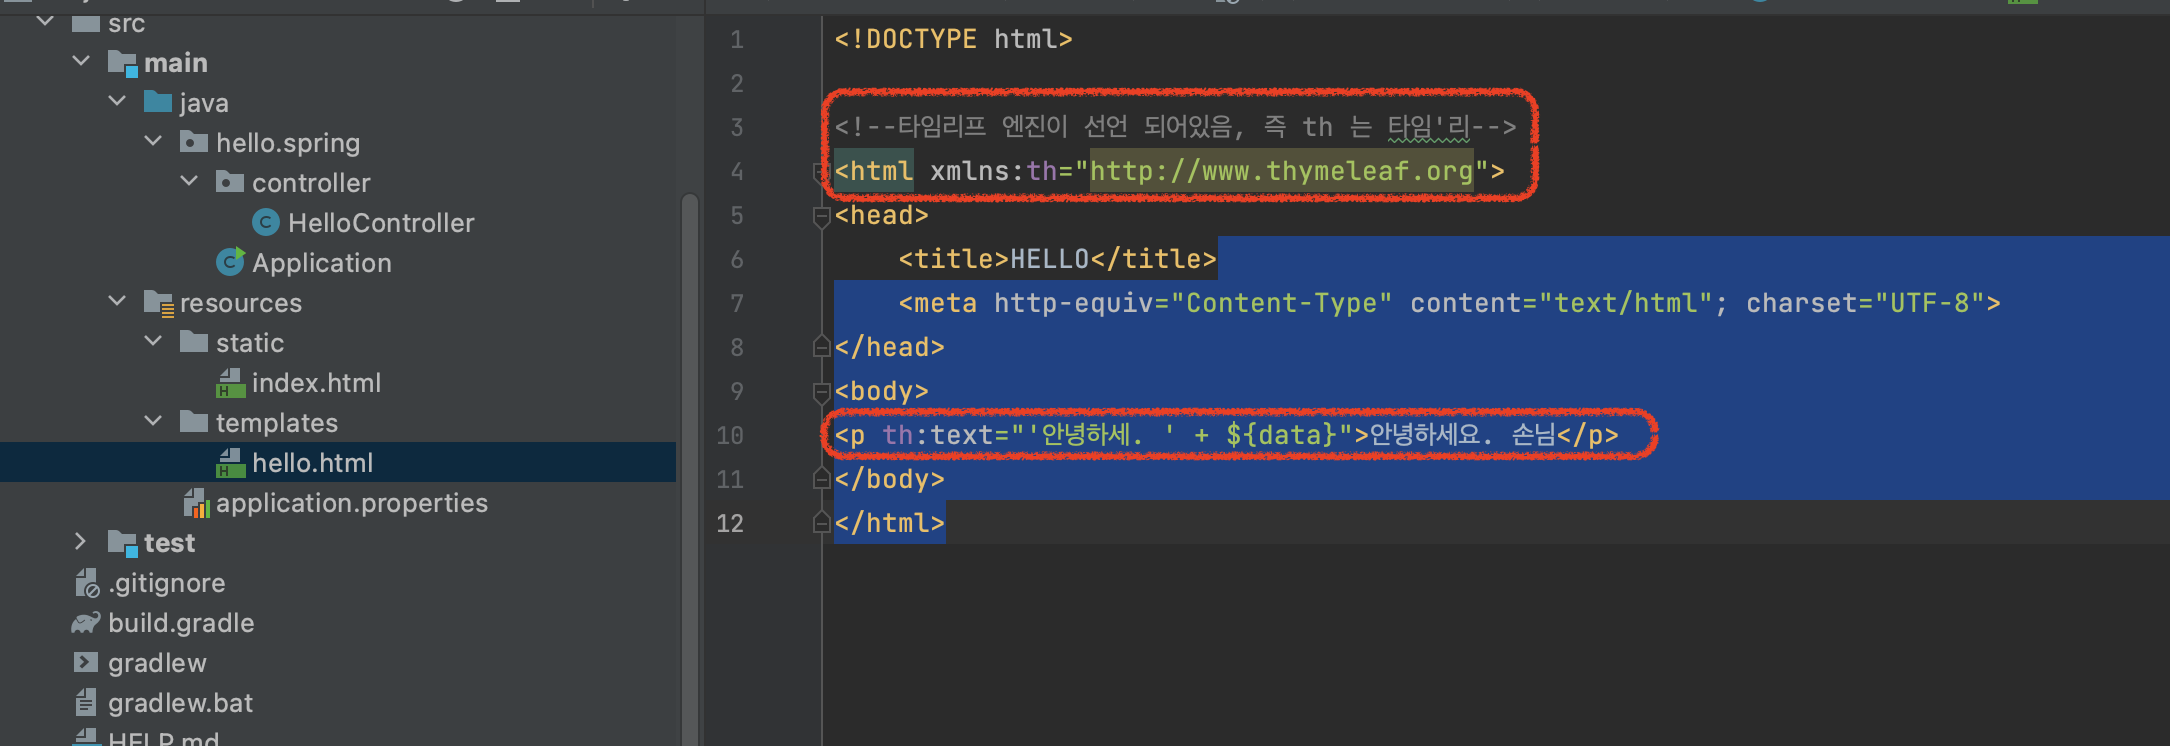Click fold marker at closing html tag
The width and height of the screenshot is (2170, 746).
coord(821,523)
